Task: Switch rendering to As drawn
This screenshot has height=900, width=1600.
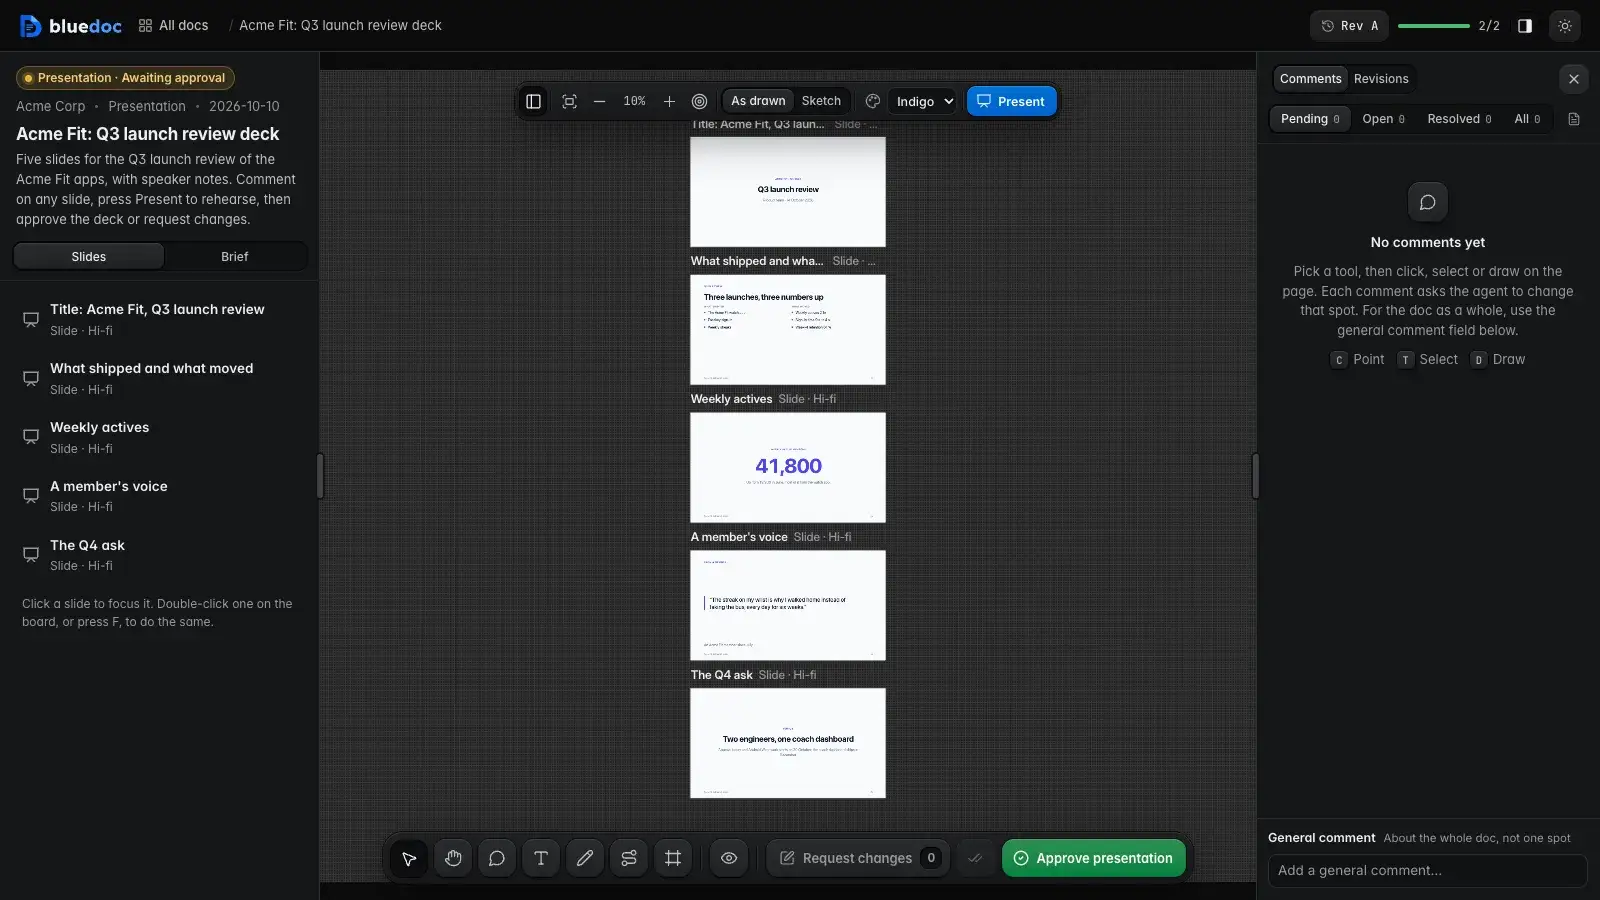Action: pos(758,101)
